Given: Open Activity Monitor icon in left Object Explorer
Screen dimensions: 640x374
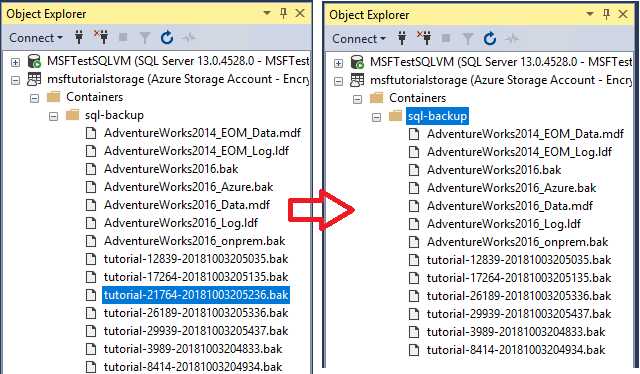Looking at the screenshot, I should (x=189, y=38).
